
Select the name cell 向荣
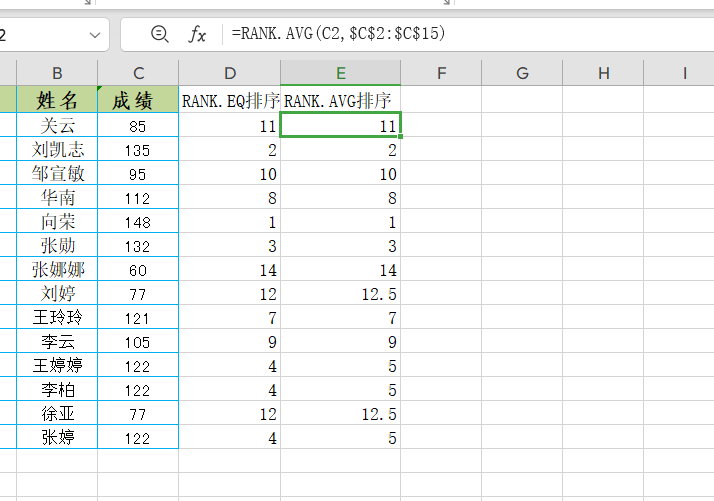point(57,221)
